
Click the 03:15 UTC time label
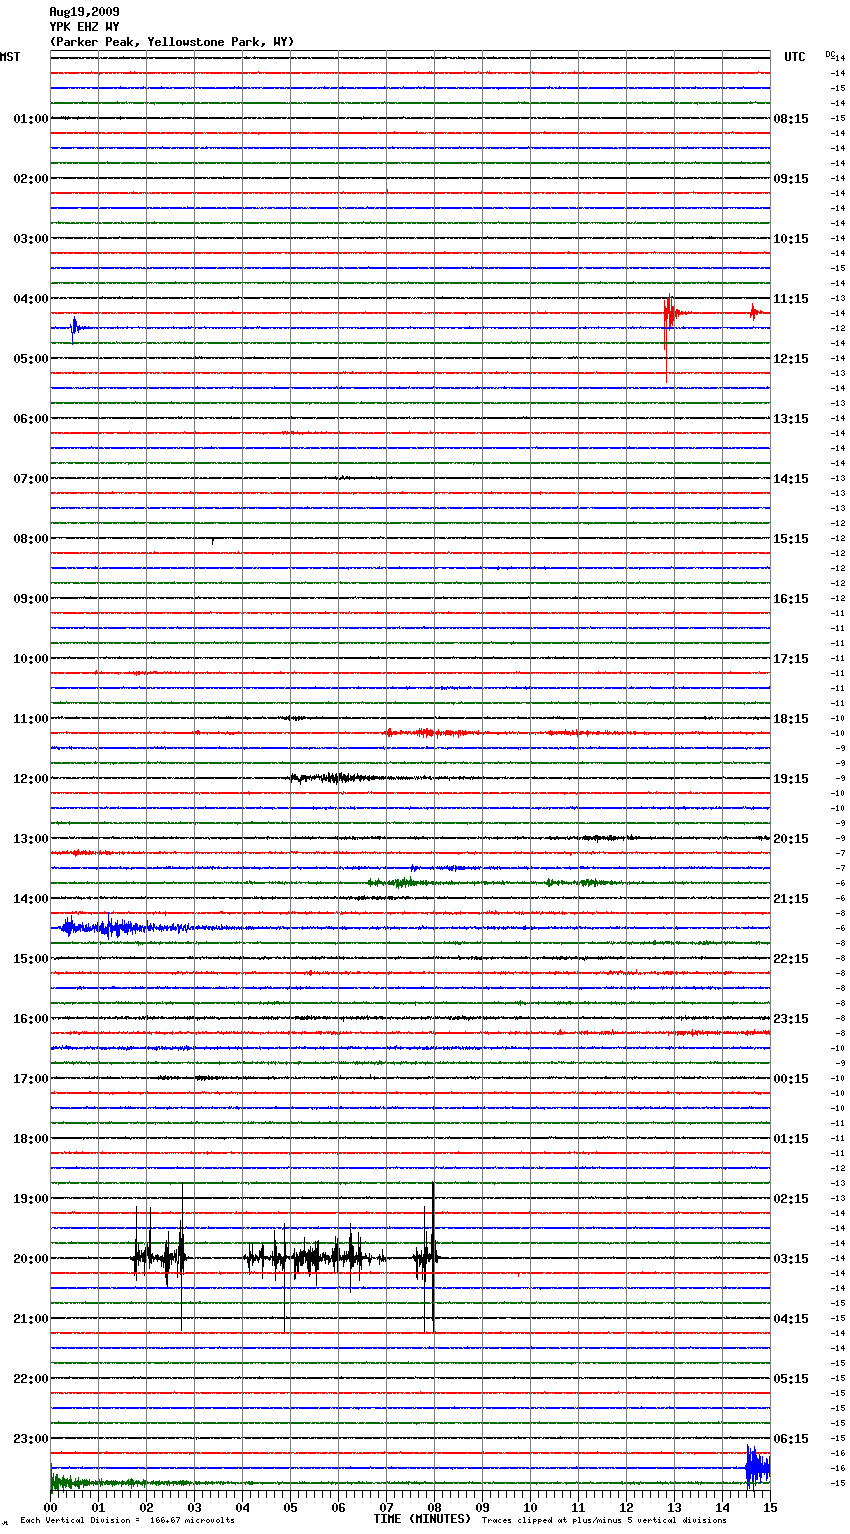coord(791,1259)
